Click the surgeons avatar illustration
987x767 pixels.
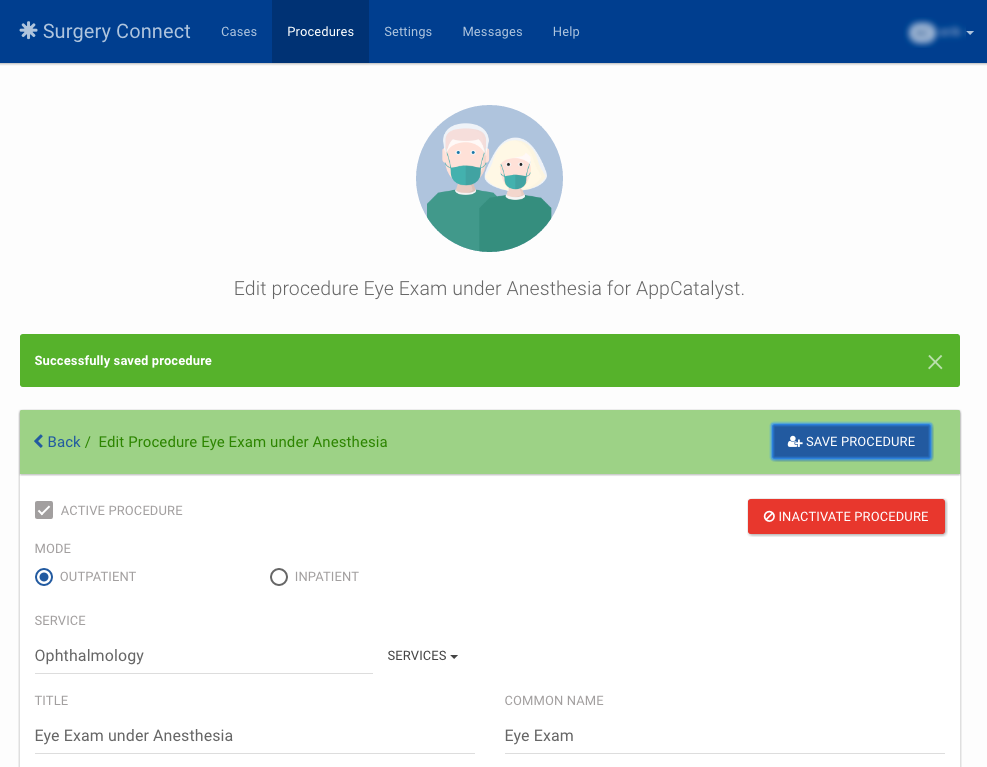coord(489,178)
